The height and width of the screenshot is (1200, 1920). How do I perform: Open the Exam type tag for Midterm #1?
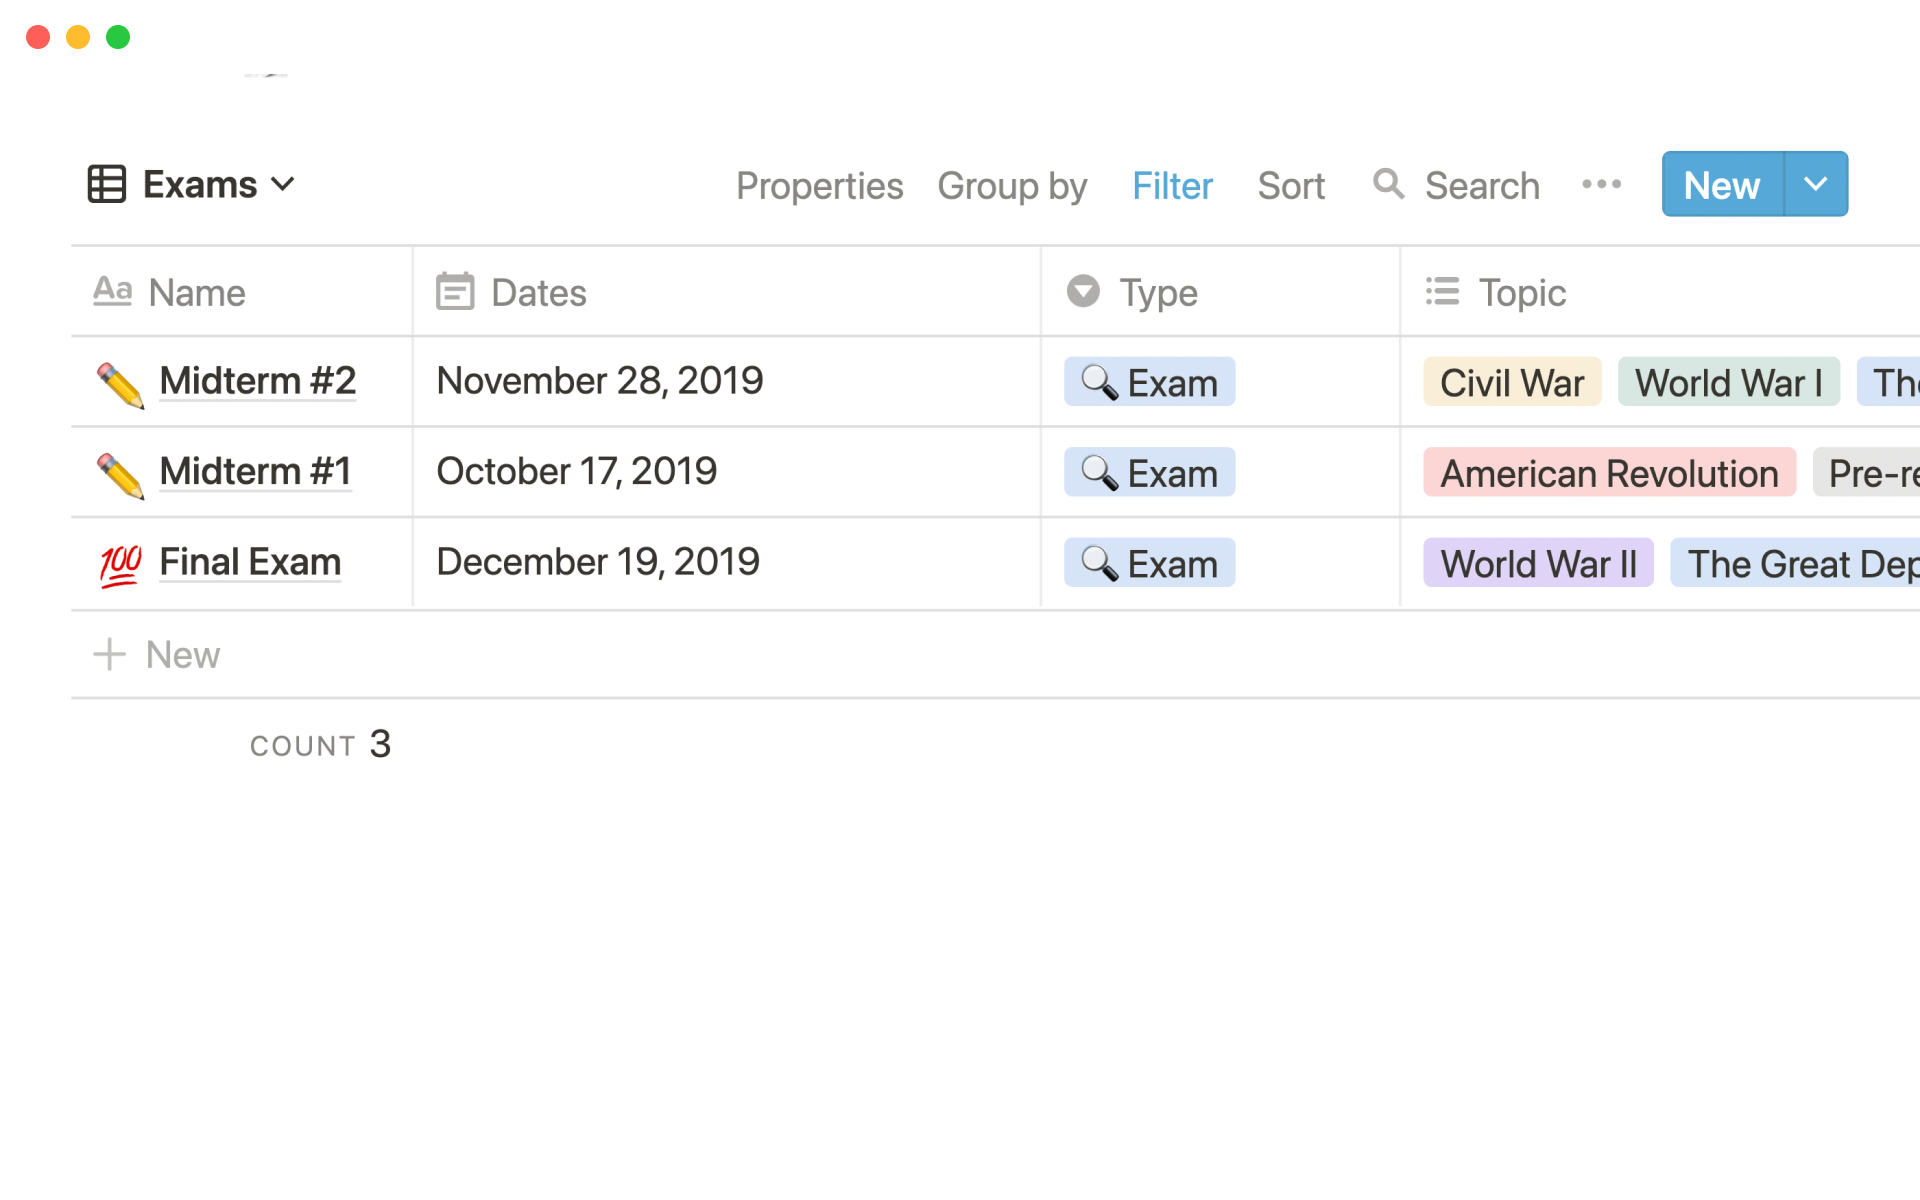point(1149,473)
